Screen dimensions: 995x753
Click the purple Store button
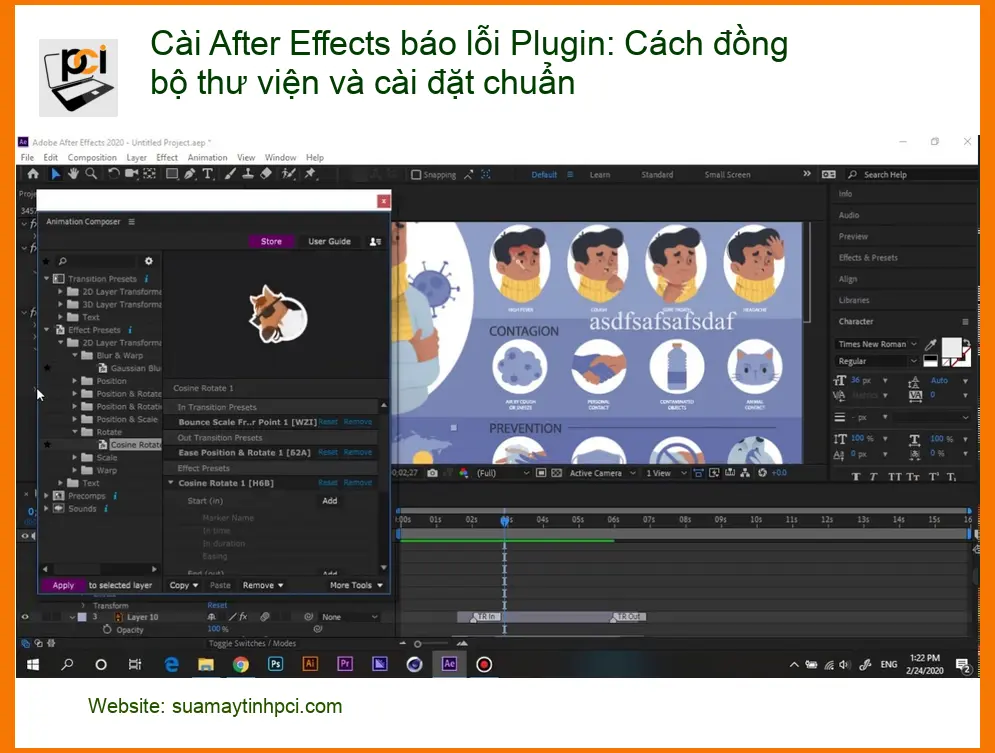pos(271,241)
